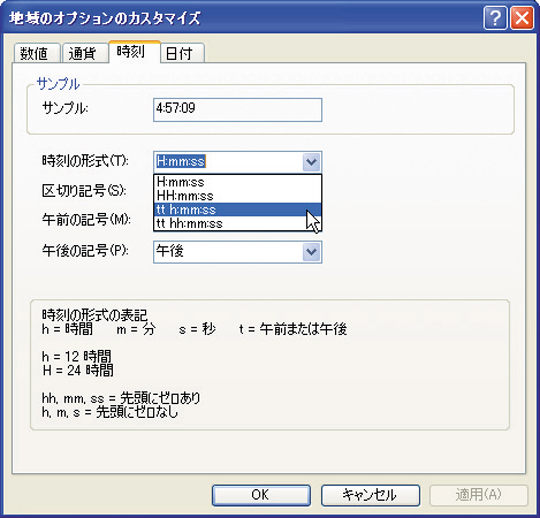
Task: Click the 時刻の形式 text field showing H:mm:ss
Action: pyautogui.click(x=228, y=162)
